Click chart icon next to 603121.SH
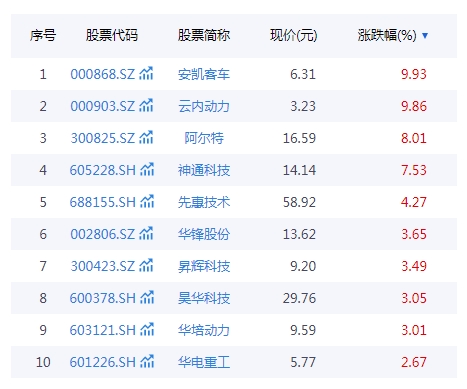Image resolution: width=467 pixels, height=389 pixels. tap(147, 330)
